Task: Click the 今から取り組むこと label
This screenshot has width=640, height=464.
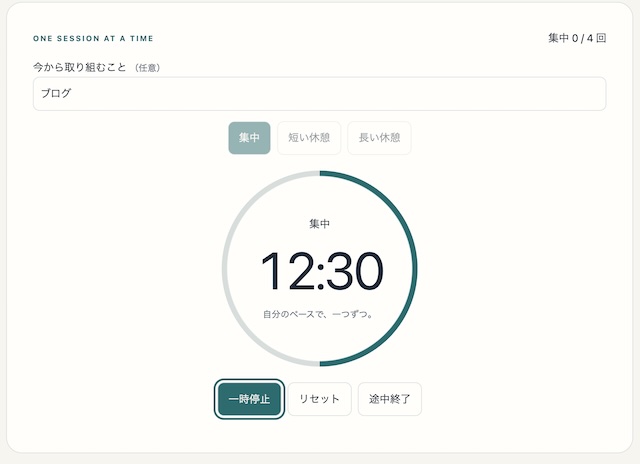Action: click(x=80, y=67)
